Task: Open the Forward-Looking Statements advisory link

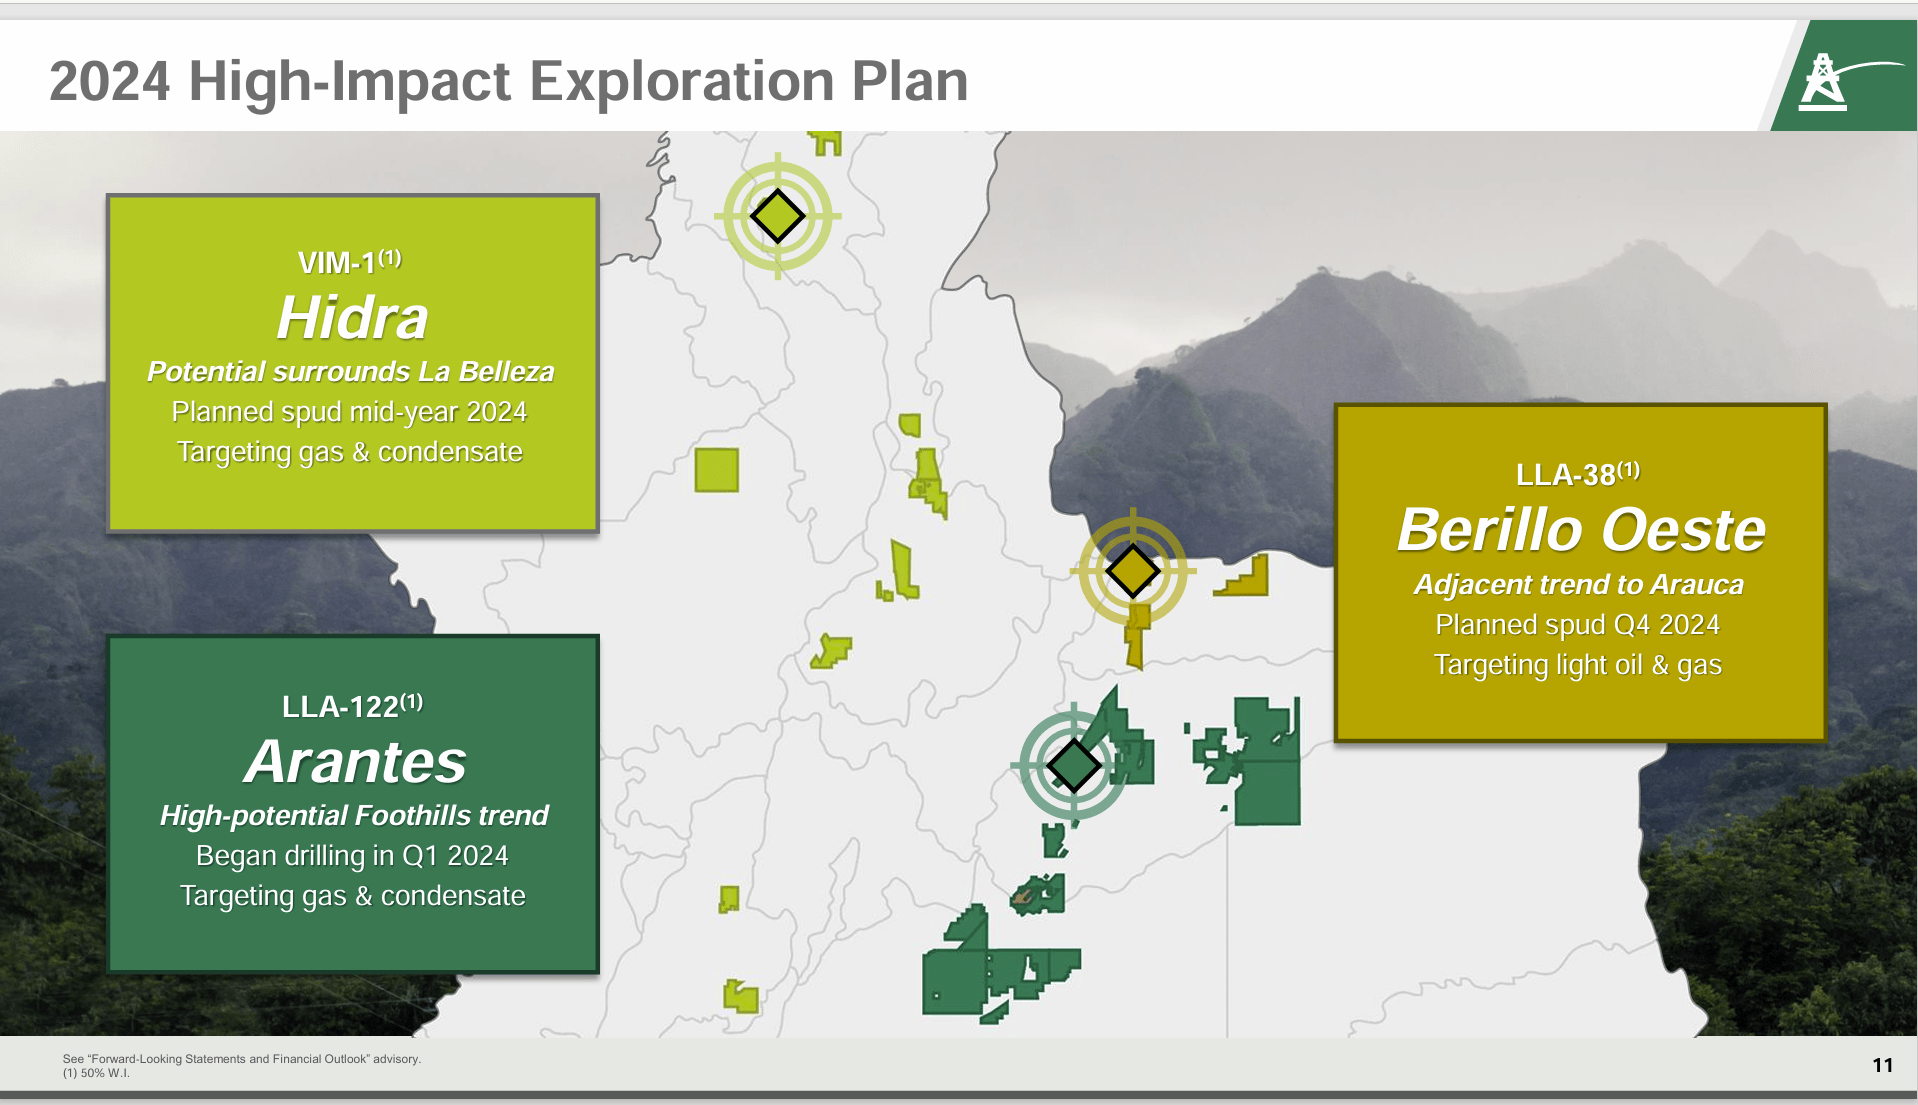Action: (x=243, y=1057)
